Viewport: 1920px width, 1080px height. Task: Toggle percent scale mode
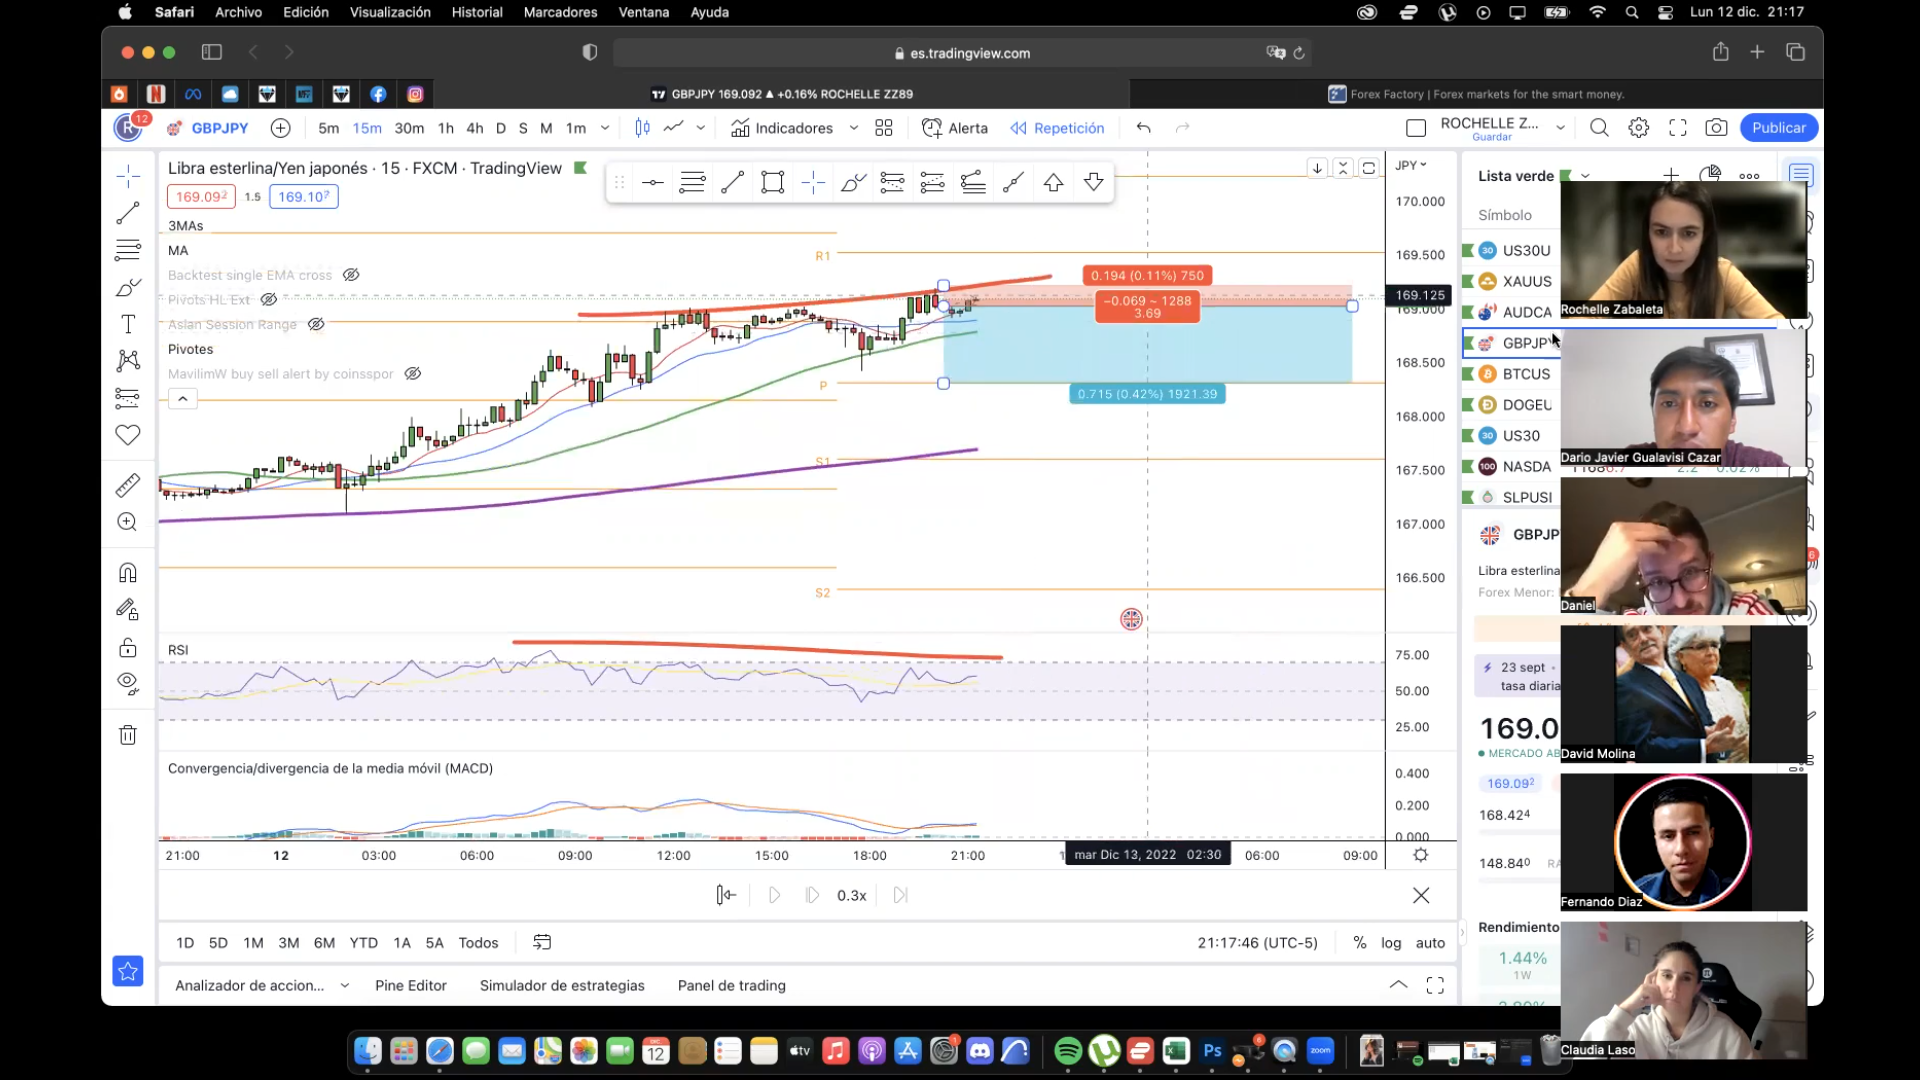pos(1360,943)
